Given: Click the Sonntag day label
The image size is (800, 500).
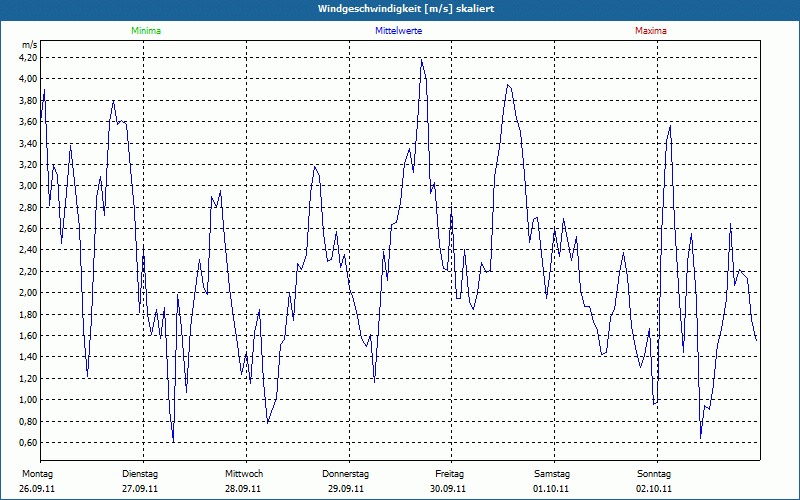Looking at the screenshot, I should click(654, 474).
